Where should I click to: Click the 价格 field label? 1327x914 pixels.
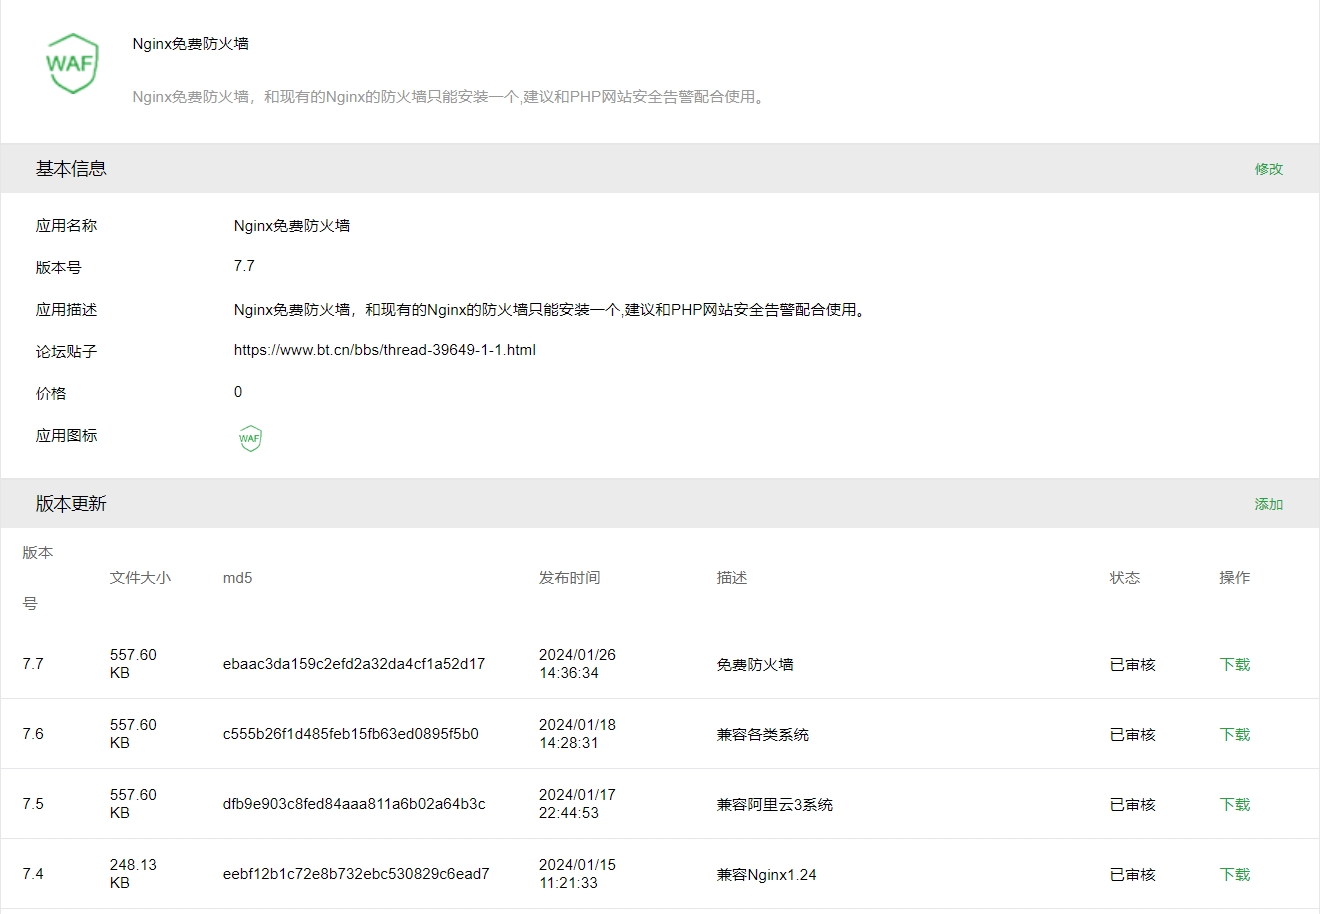coord(51,394)
